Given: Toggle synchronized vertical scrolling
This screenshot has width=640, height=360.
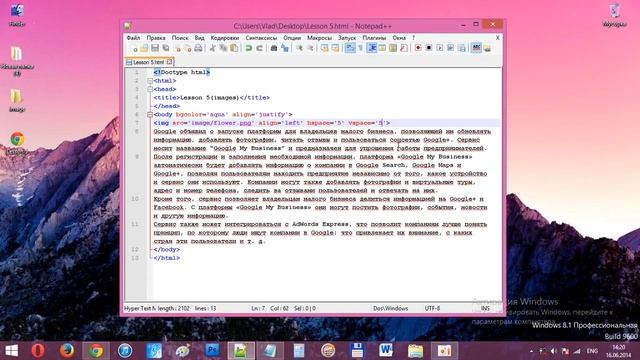Looking at the screenshot, I should (x=324, y=48).
